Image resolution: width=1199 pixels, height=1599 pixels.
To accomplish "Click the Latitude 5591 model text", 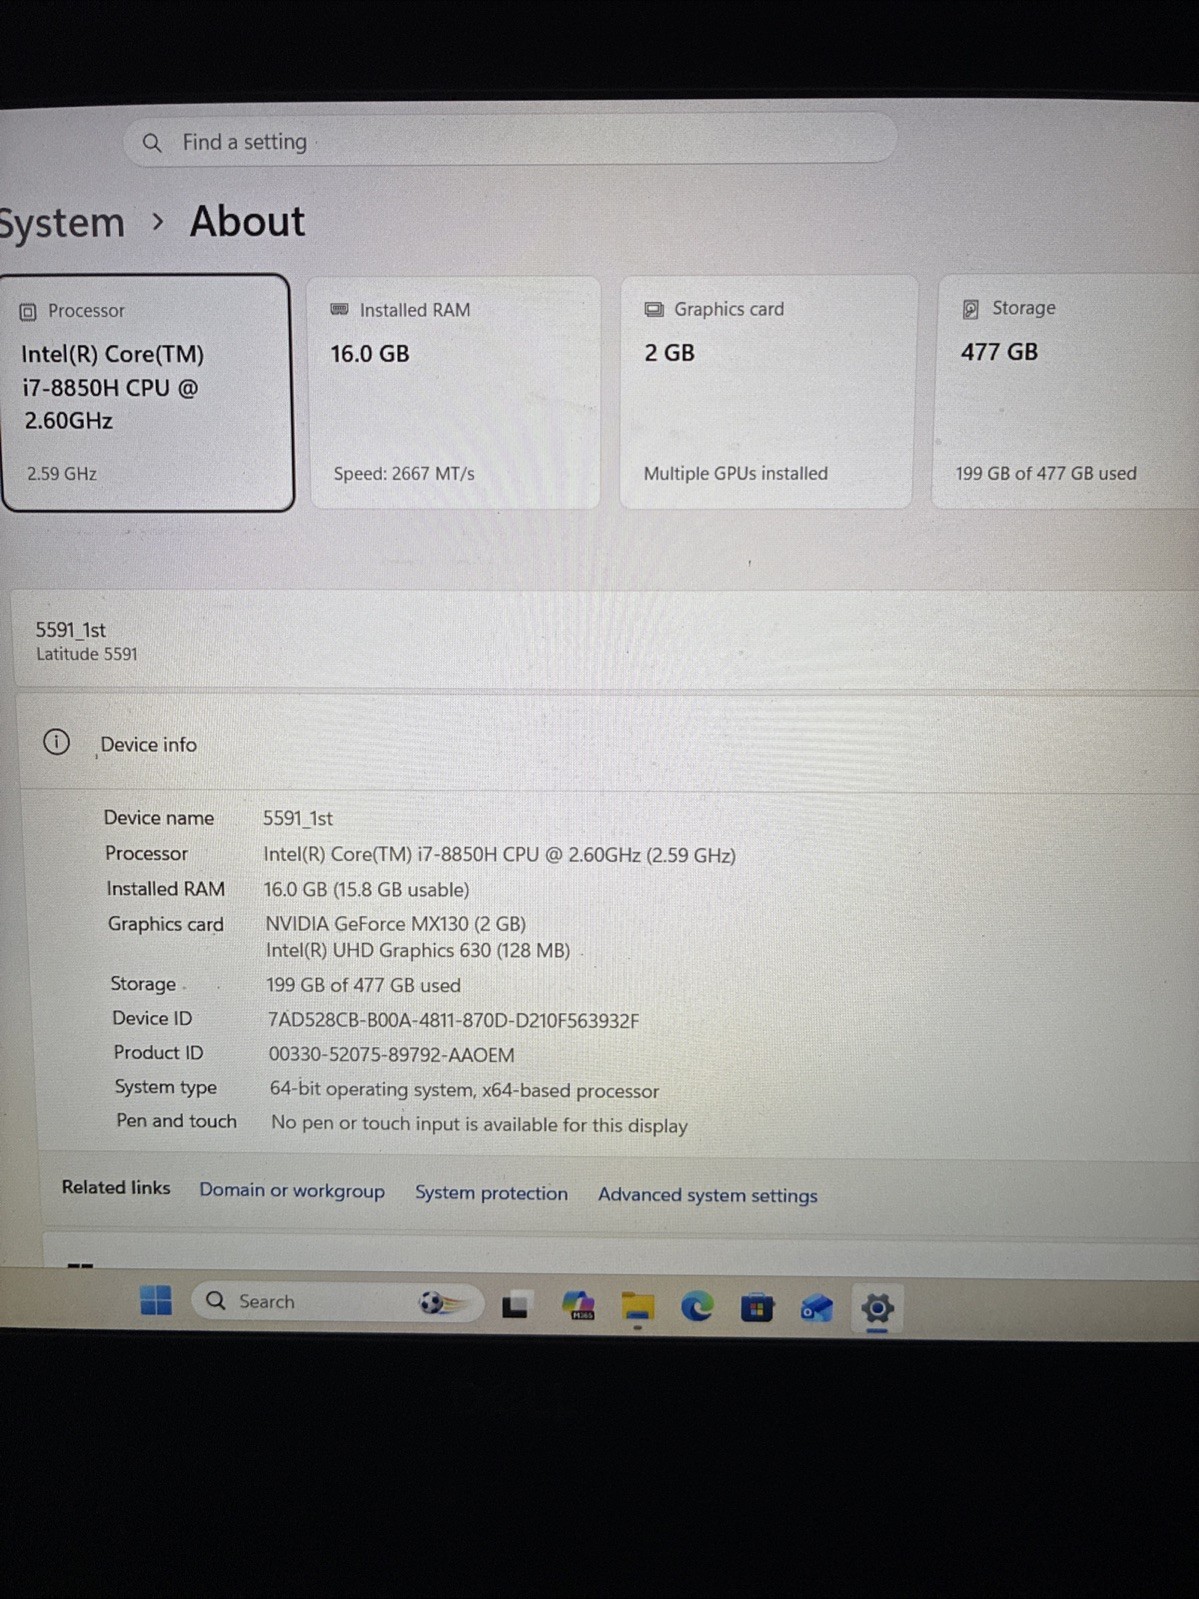I will coord(87,654).
